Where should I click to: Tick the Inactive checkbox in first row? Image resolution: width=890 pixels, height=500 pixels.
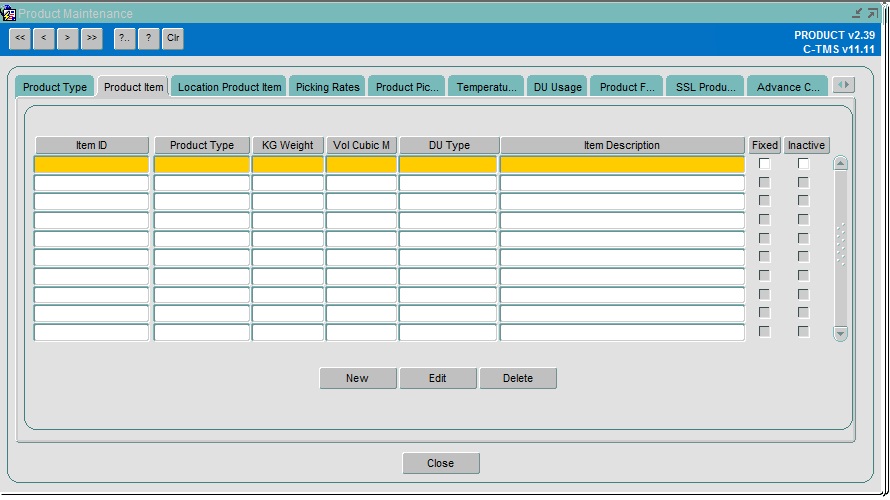(803, 164)
